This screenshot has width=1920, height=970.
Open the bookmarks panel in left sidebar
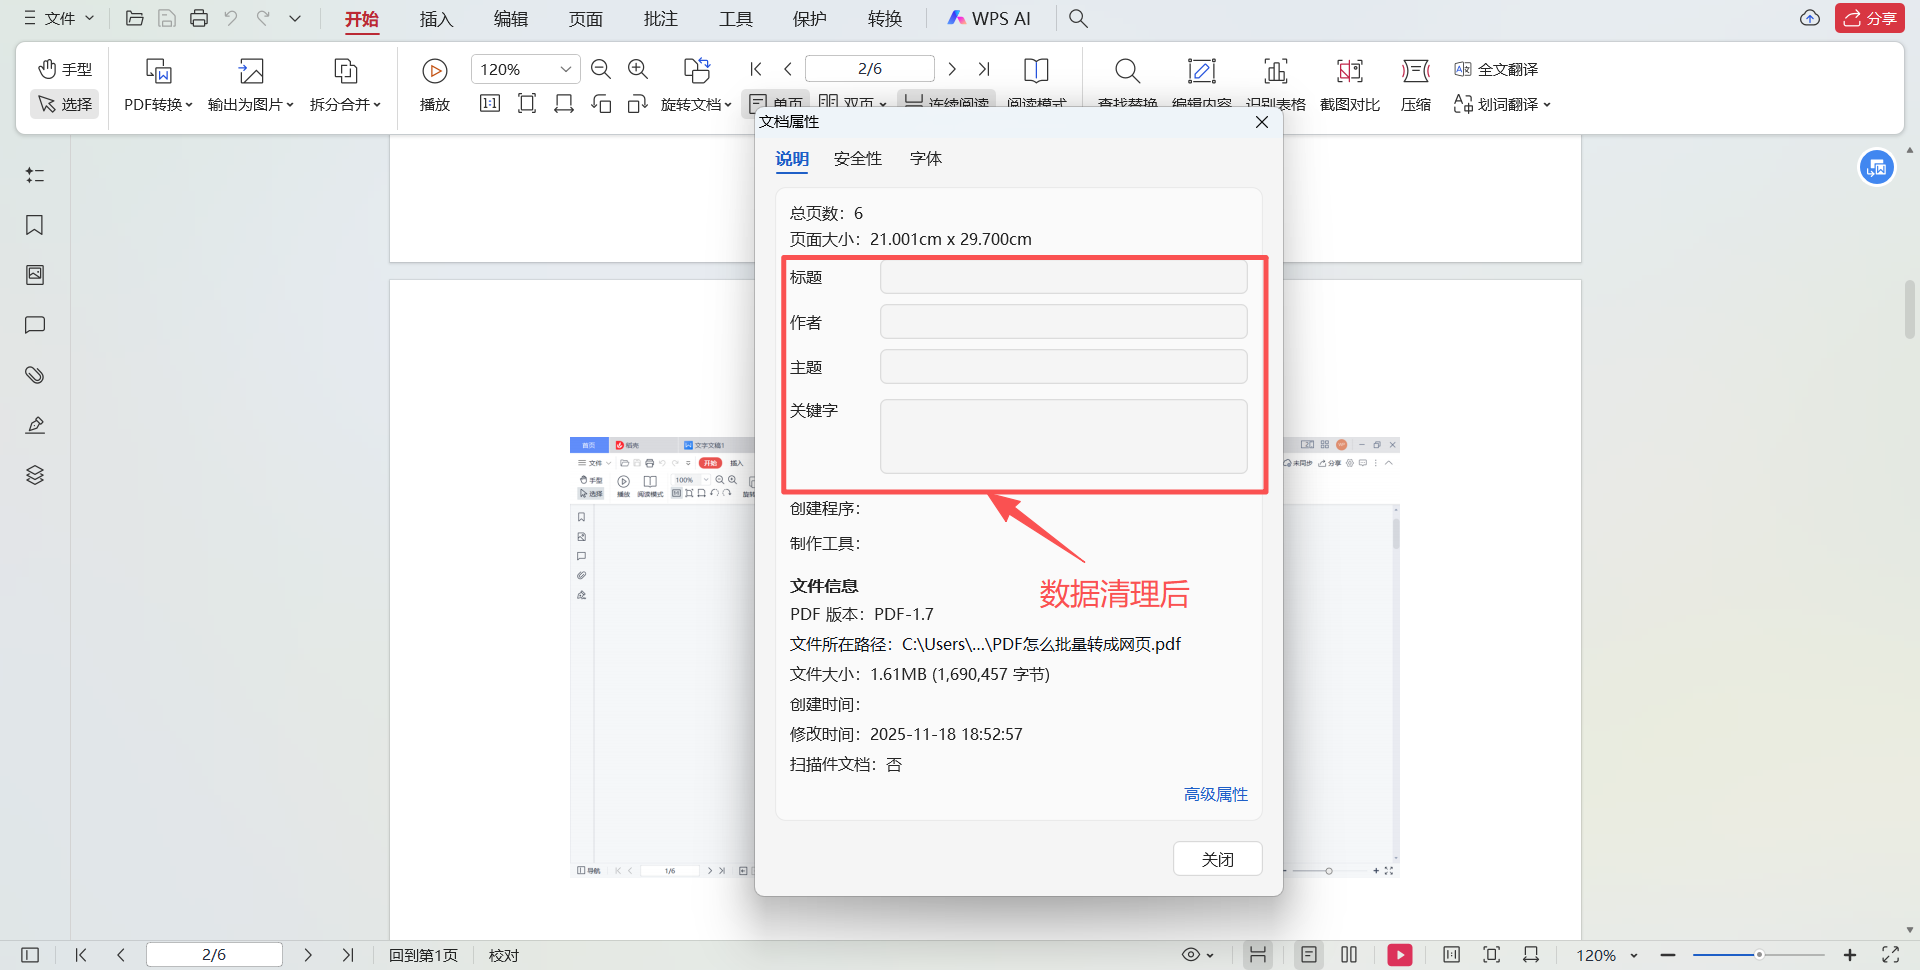coord(34,225)
